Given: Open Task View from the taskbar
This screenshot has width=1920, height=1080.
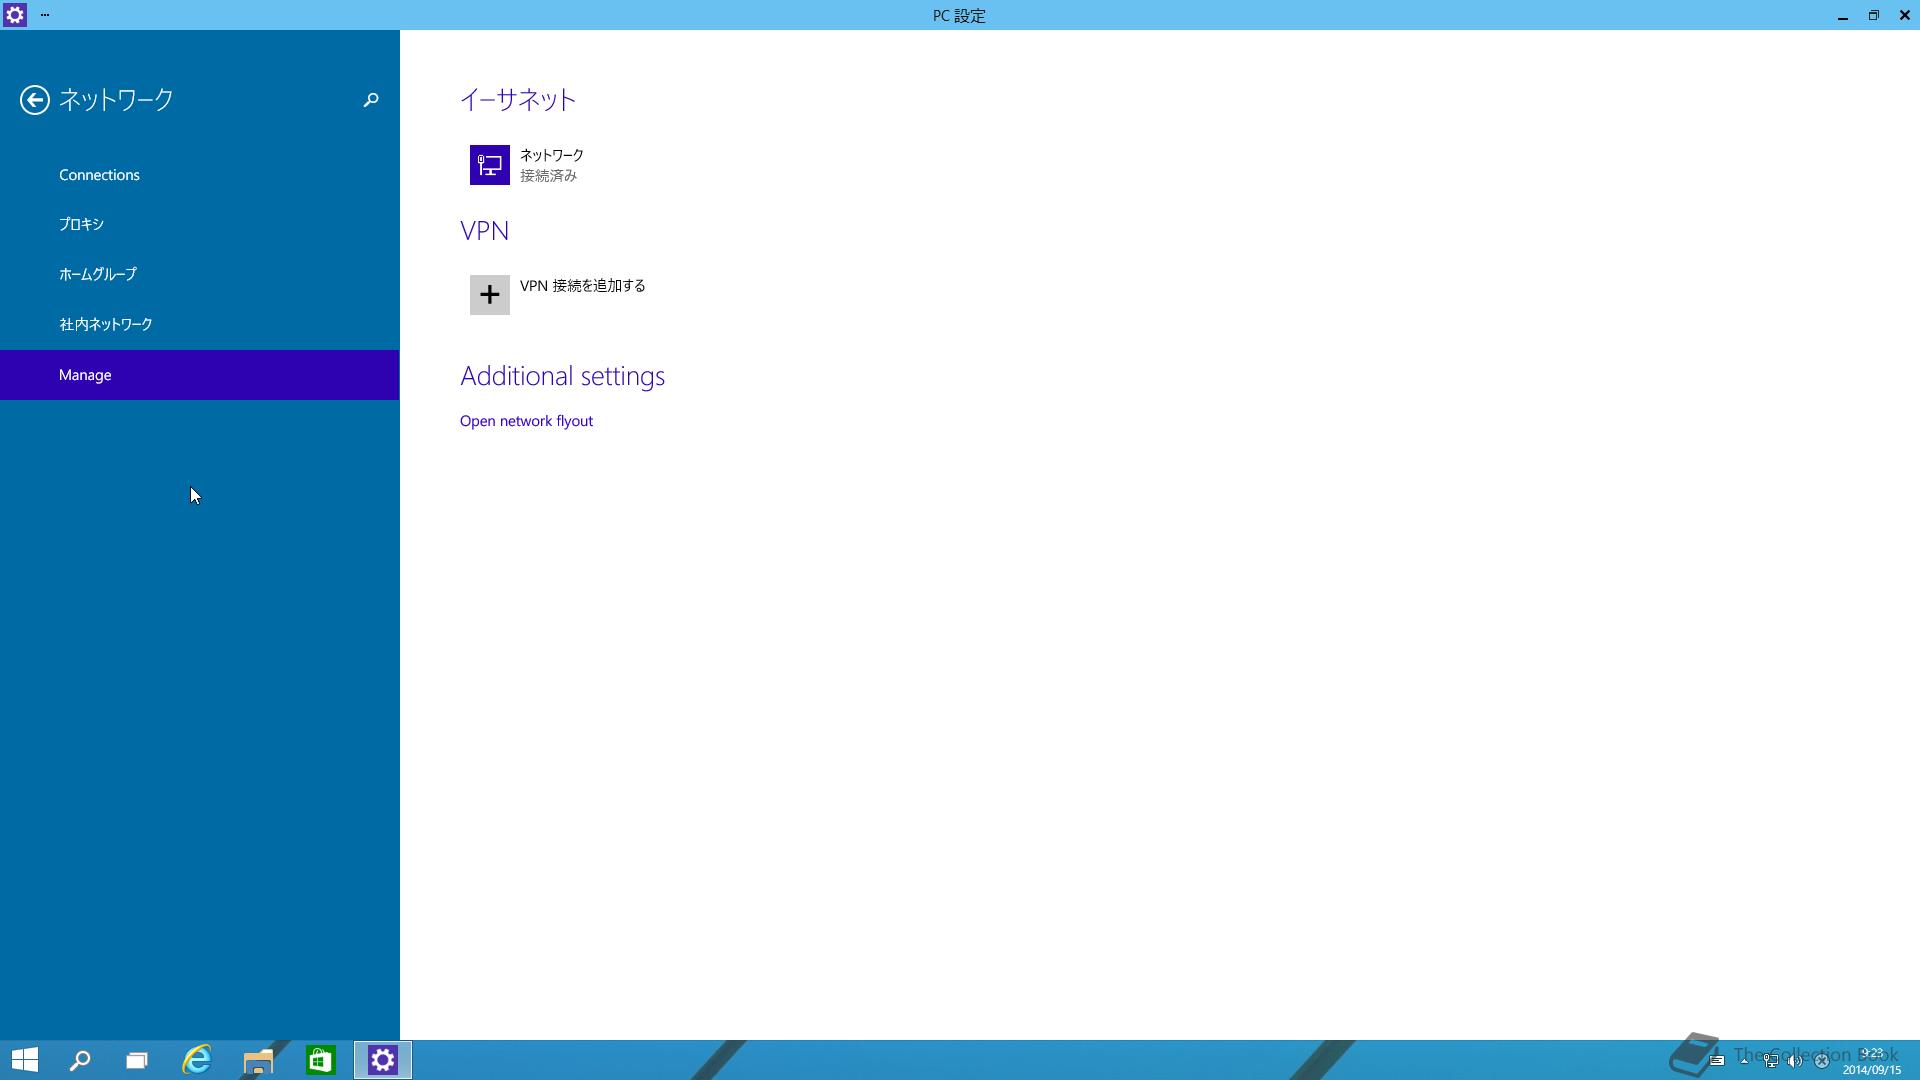Looking at the screenshot, I should 137,1060.
